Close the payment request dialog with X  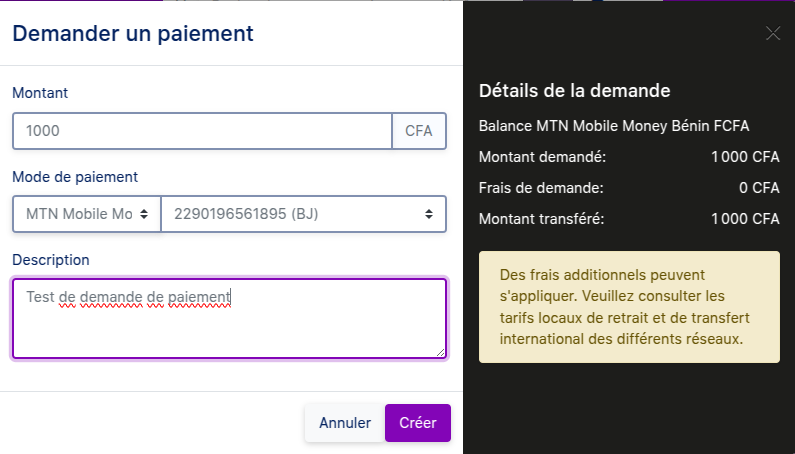tap(773, 33)
